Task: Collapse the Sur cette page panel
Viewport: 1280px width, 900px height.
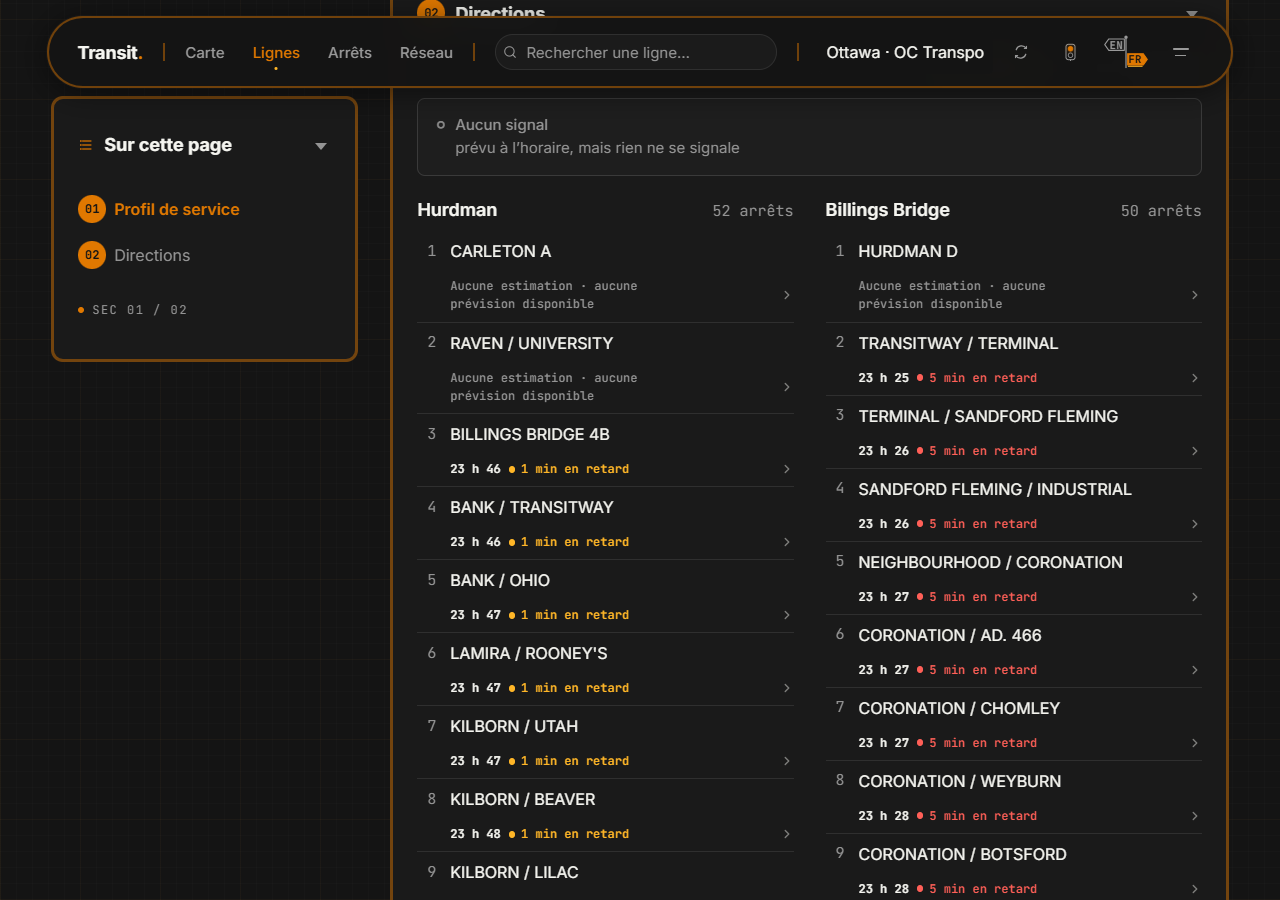Action: [321, 146]
